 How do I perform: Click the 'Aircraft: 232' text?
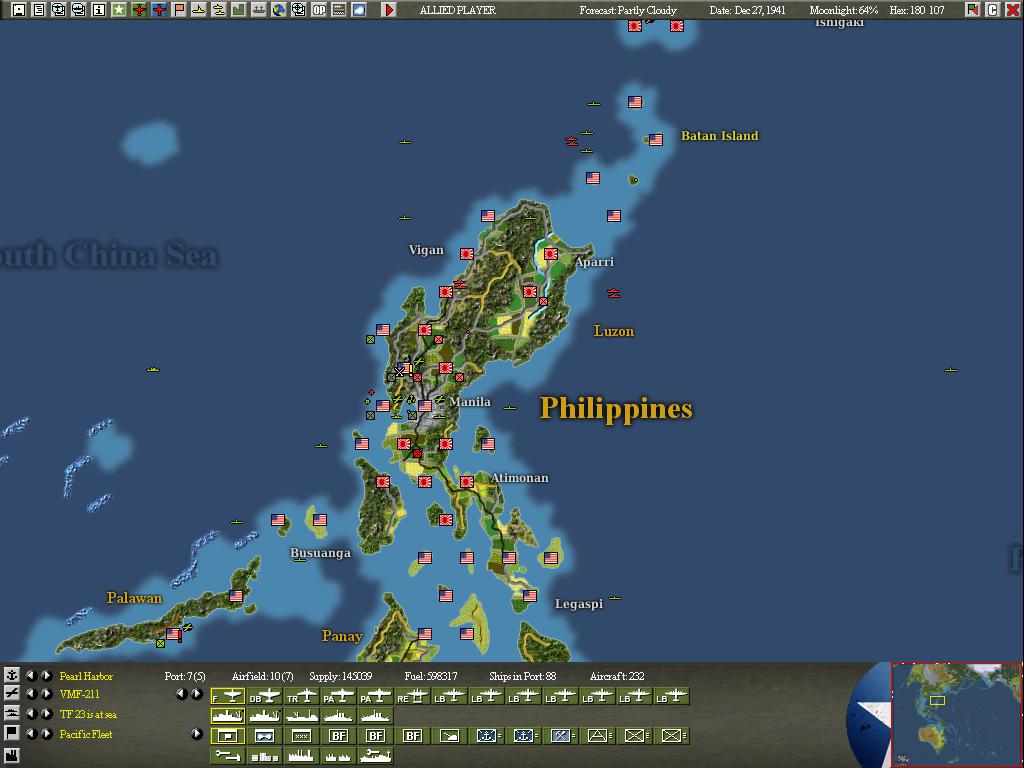[x=616, y=676]
